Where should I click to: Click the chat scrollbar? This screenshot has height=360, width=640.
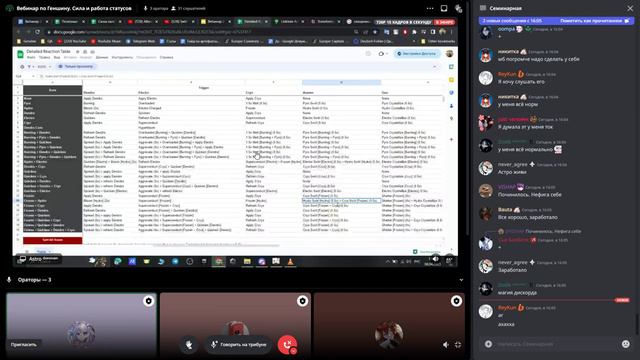click(x=637, y=324)
